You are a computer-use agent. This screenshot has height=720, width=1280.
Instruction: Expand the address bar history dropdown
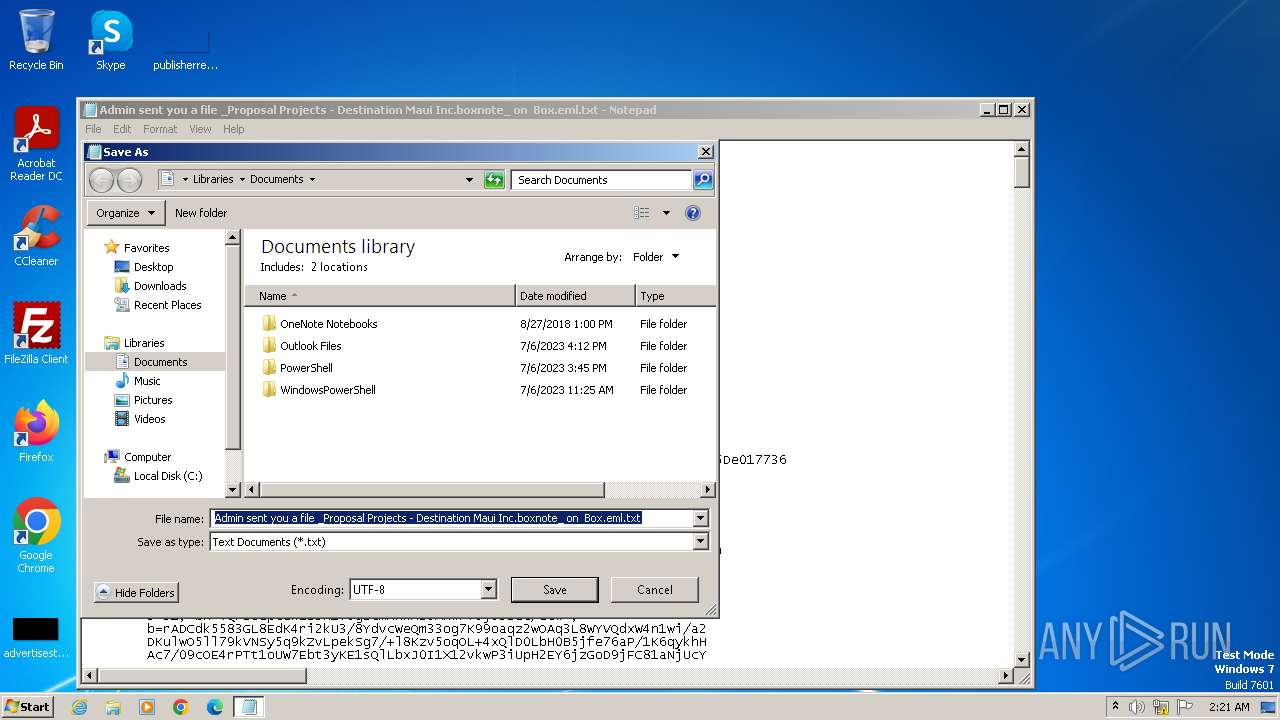tap(469, 180)
